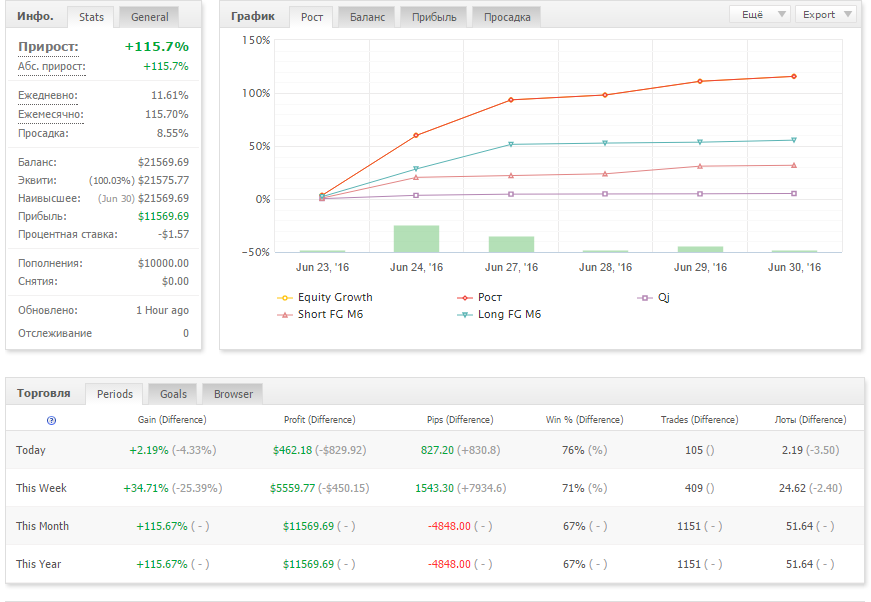Toggle the Qj legend series
The height and width of the screenshot is (602, 871).
(x=653, y=298)
